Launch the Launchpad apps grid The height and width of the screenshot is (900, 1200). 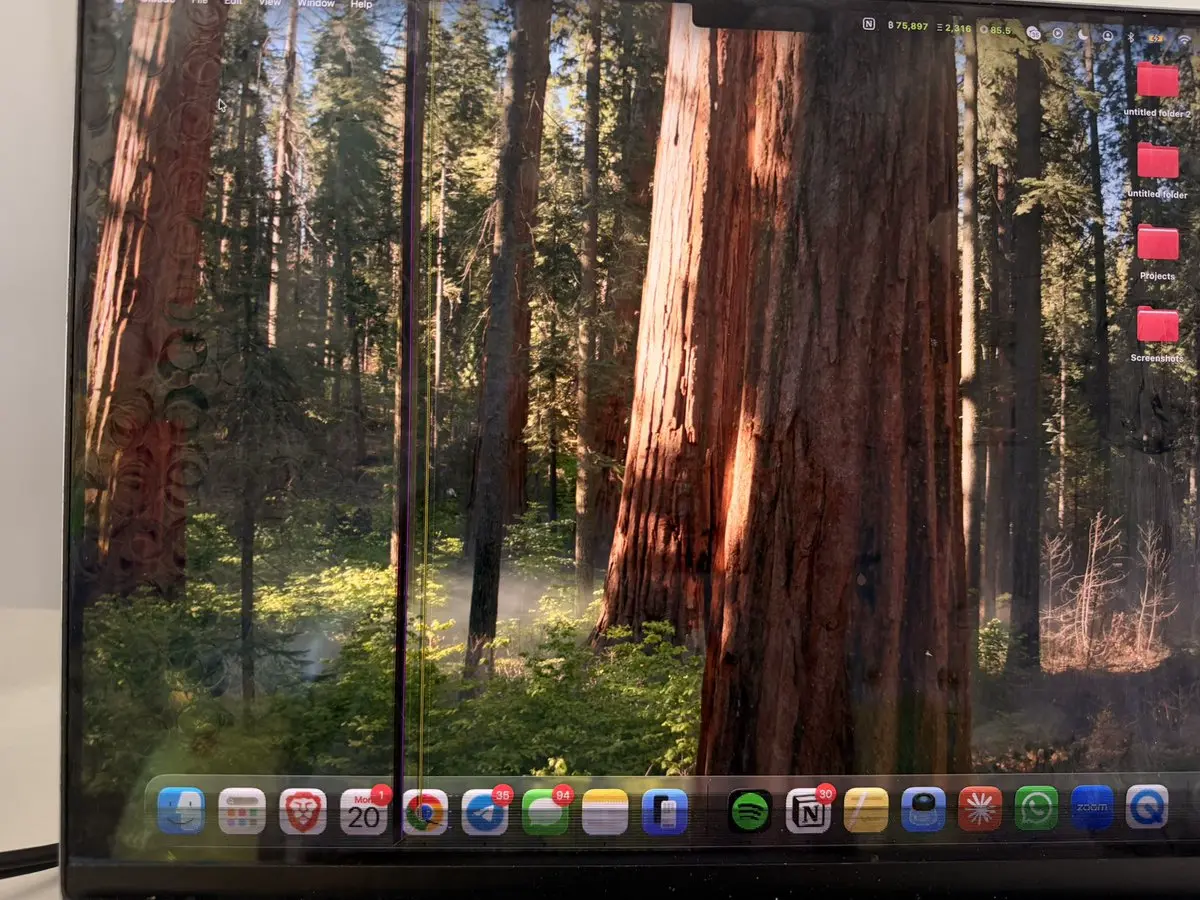[x=242, y=811]
